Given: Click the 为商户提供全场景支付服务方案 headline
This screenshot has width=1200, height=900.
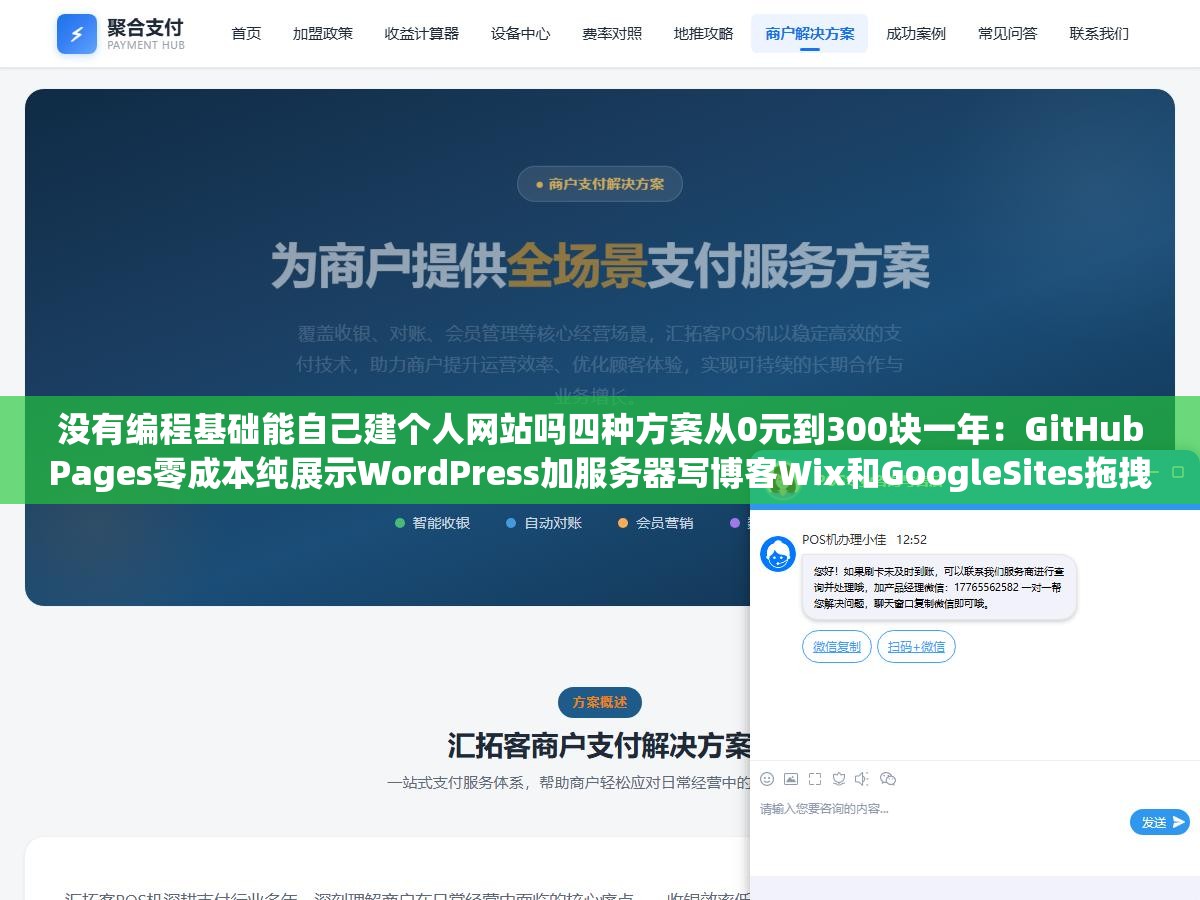Looking at the screenshot, I should pos(600,267).
